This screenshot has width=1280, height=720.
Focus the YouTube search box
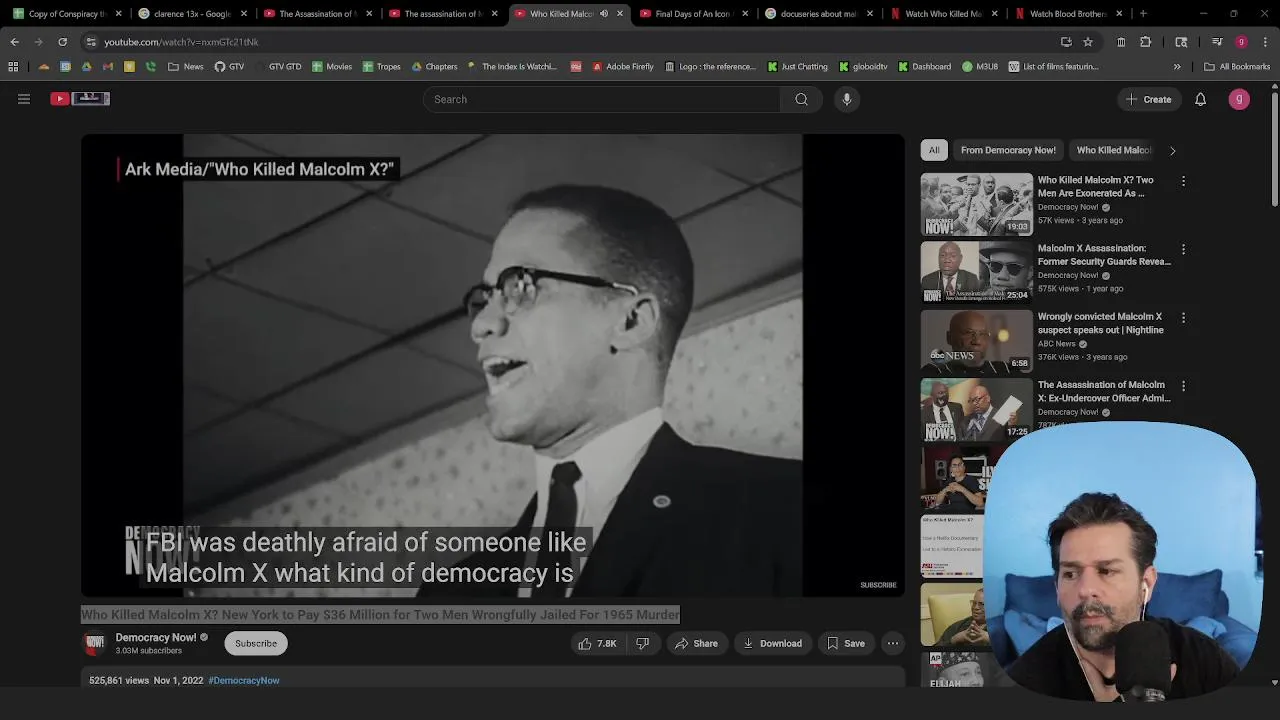click(x=602, y=99)
